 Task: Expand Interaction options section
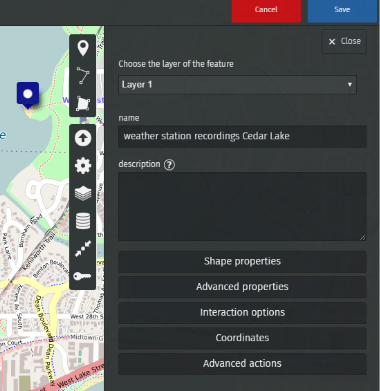(x=242, y=312)
